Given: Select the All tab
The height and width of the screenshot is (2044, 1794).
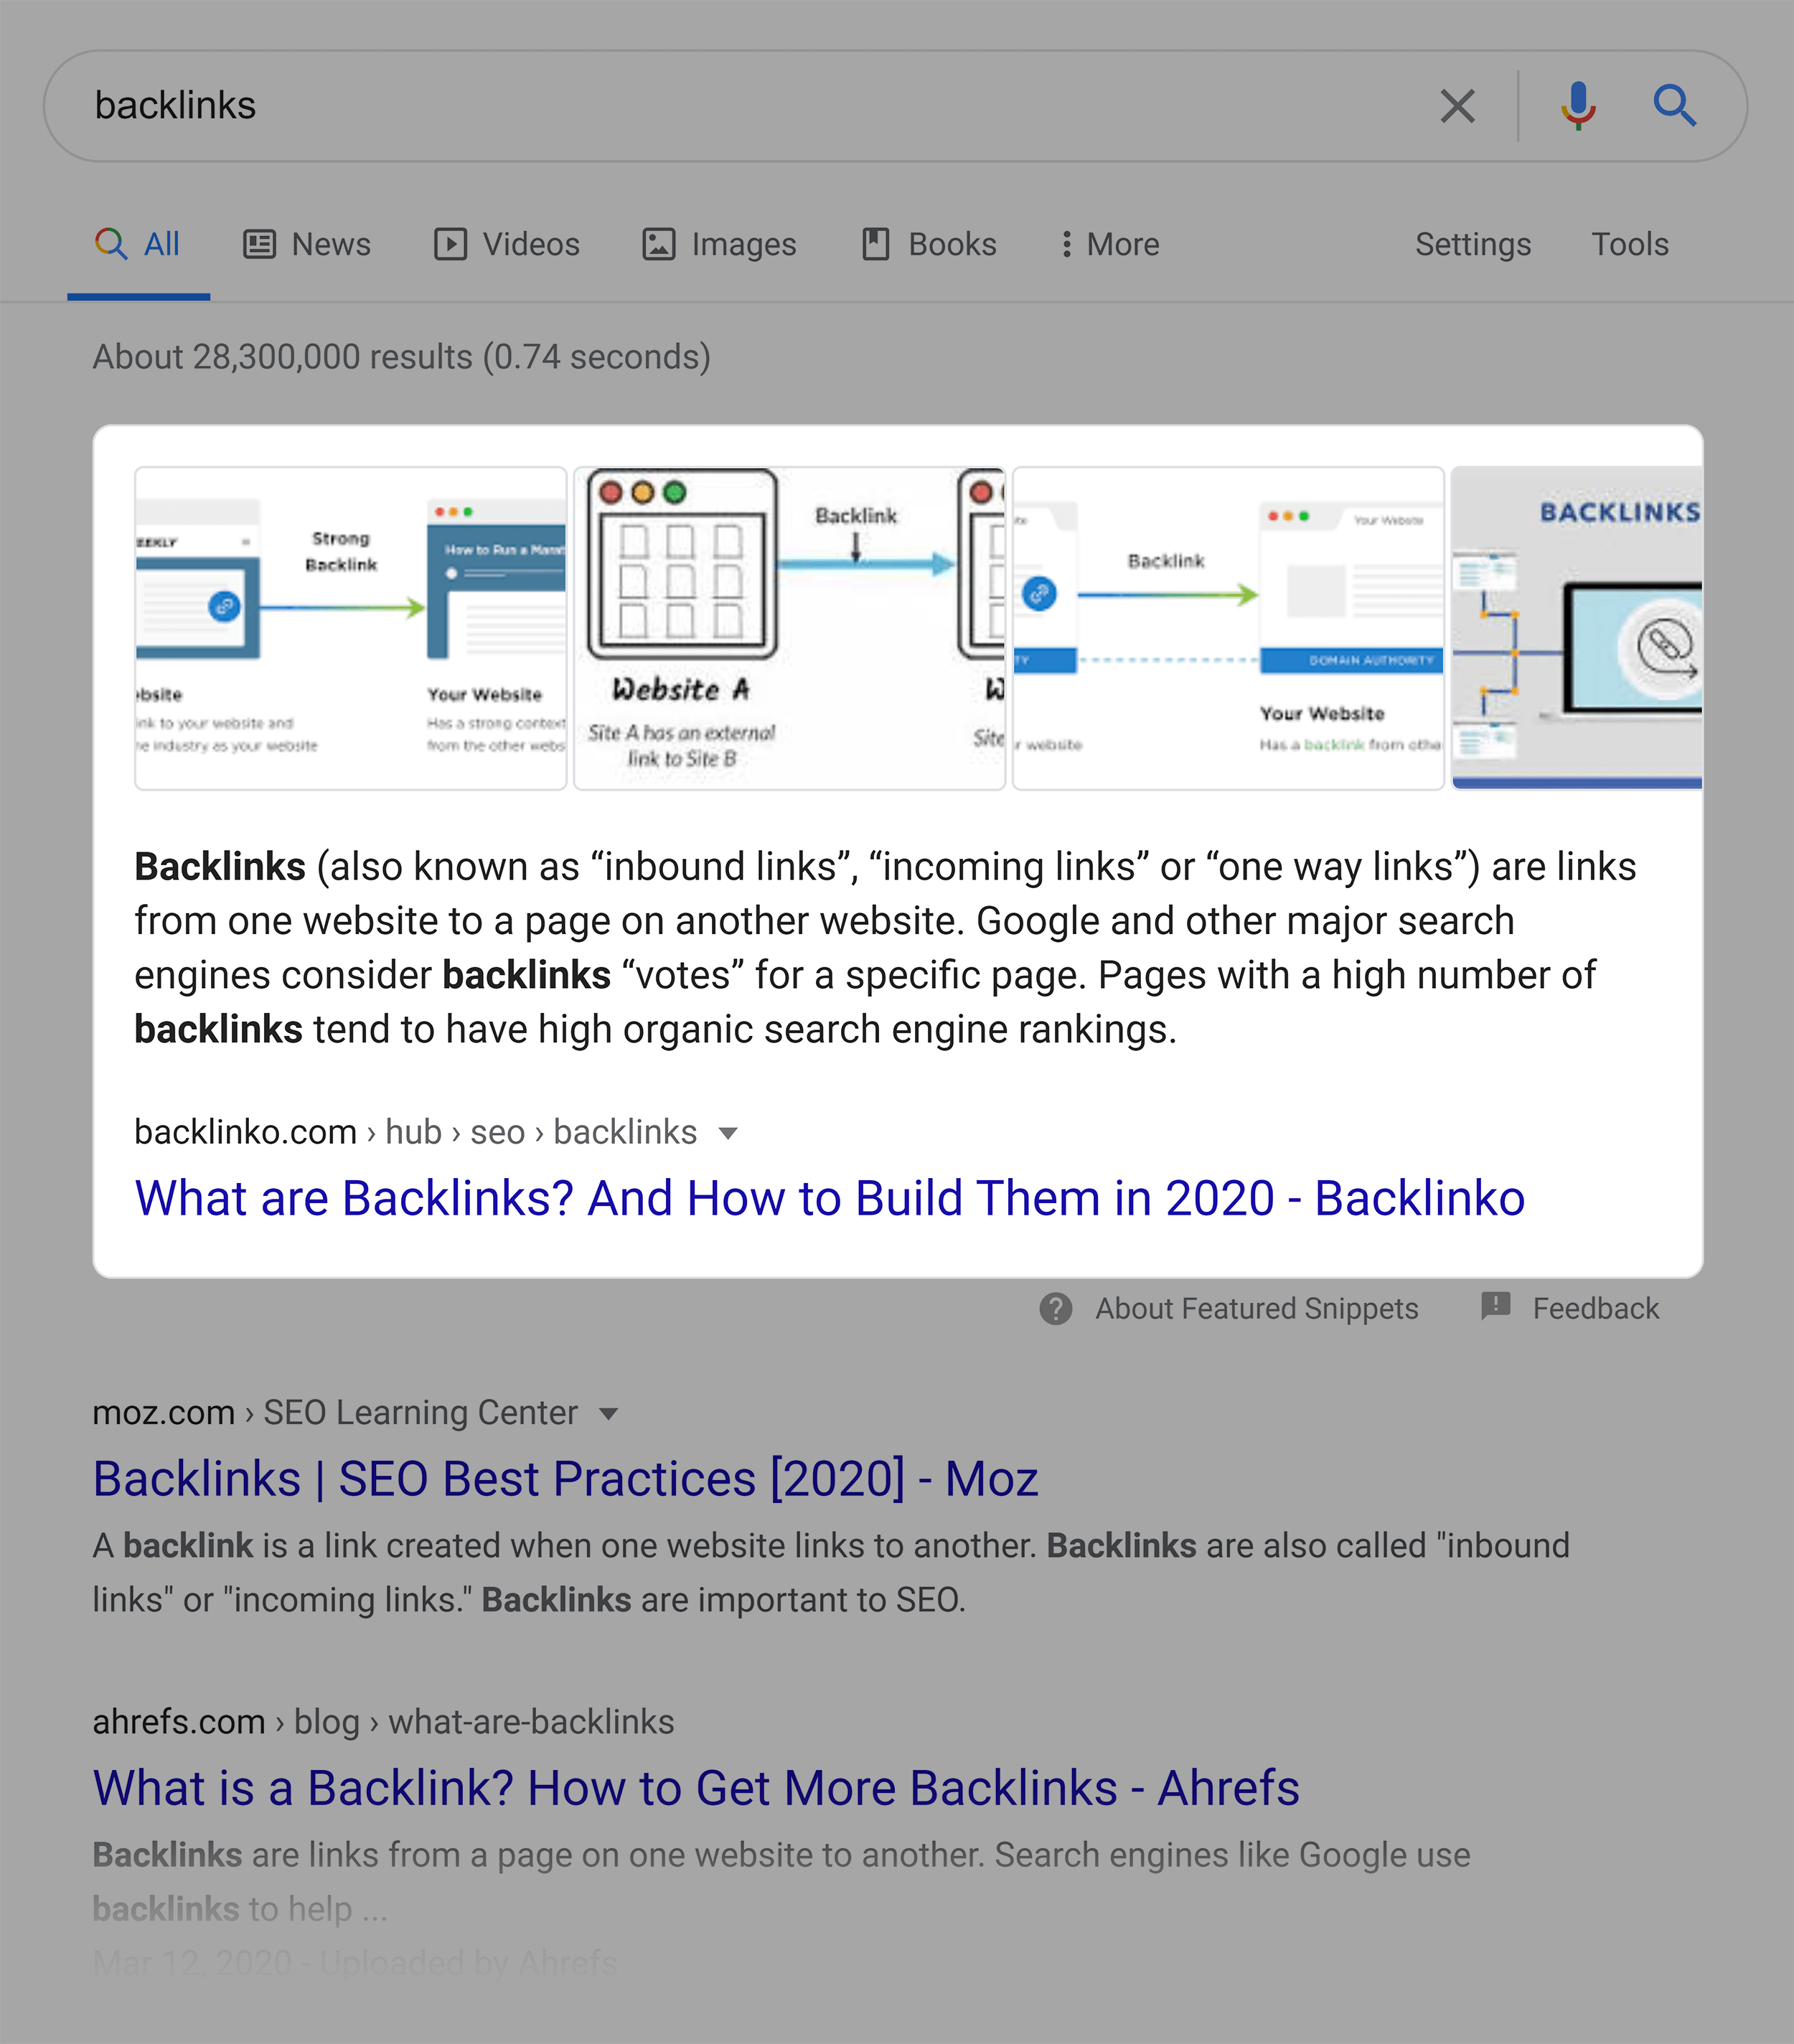Looking at the screenshot, I should coord(138,244).
